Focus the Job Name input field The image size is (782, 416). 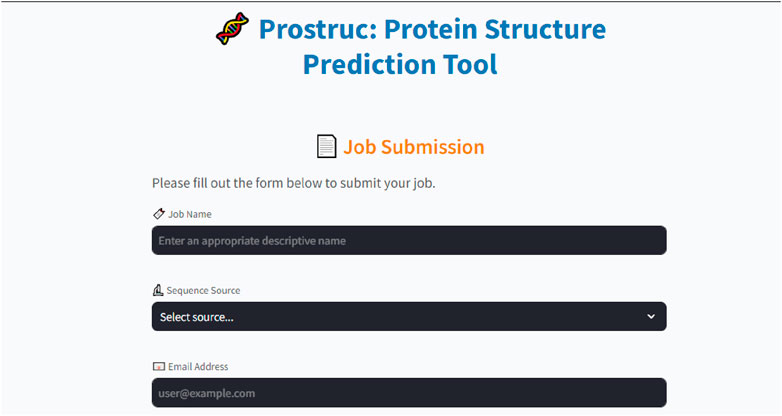(x=409, y=240)
